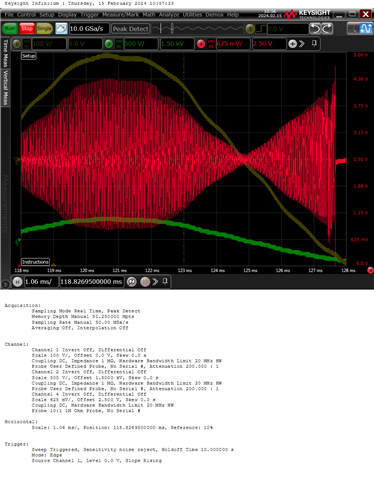Click the waveform memory overview bar

[x=198, y=29]
